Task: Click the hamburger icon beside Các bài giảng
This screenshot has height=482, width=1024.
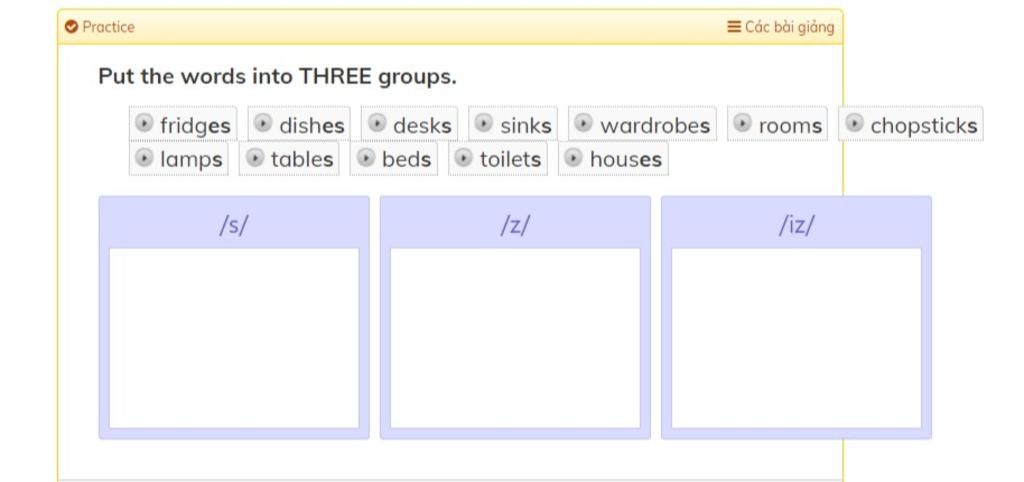Action: pos(734,27)
